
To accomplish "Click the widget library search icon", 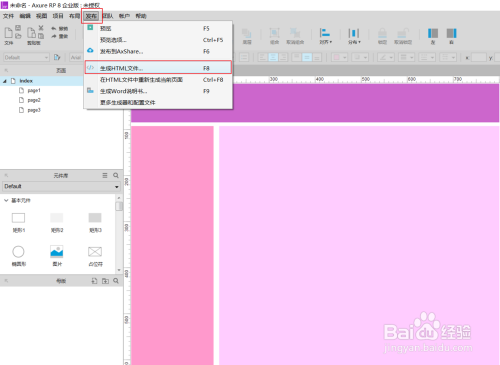I will tap(116, 175).
